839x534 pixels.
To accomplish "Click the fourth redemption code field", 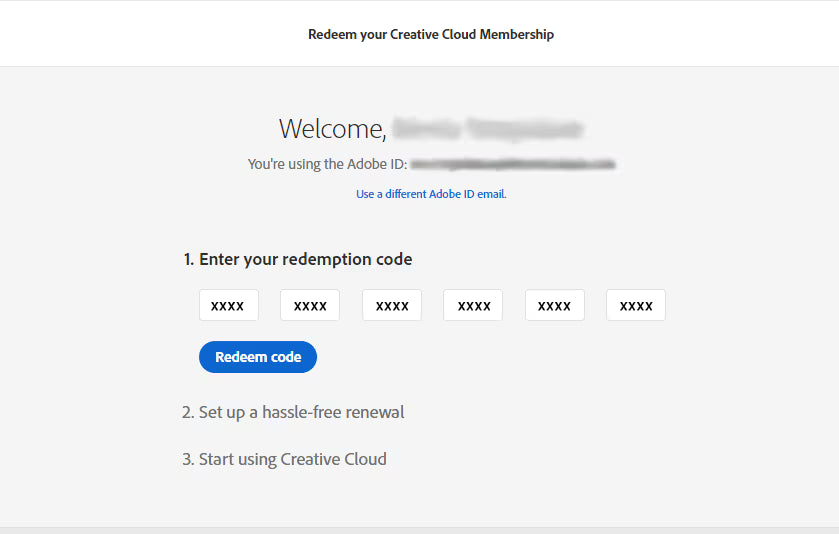I will (473, 305).
